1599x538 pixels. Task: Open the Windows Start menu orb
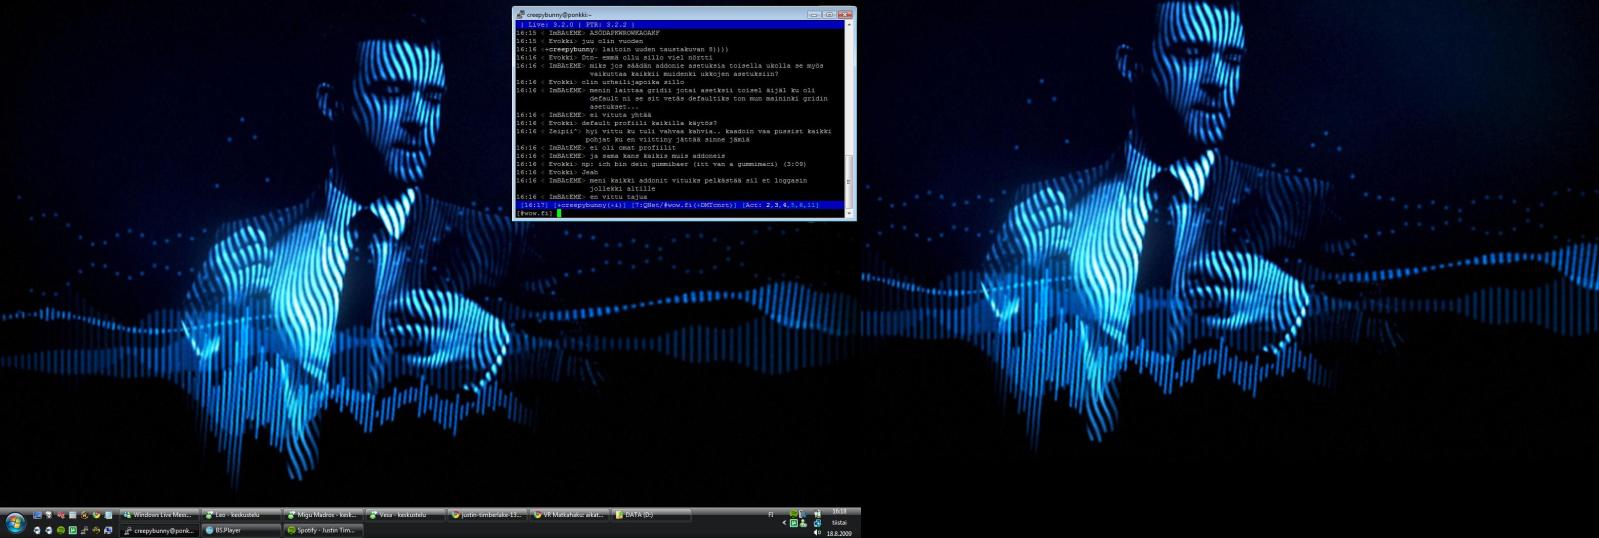(15, 522)
